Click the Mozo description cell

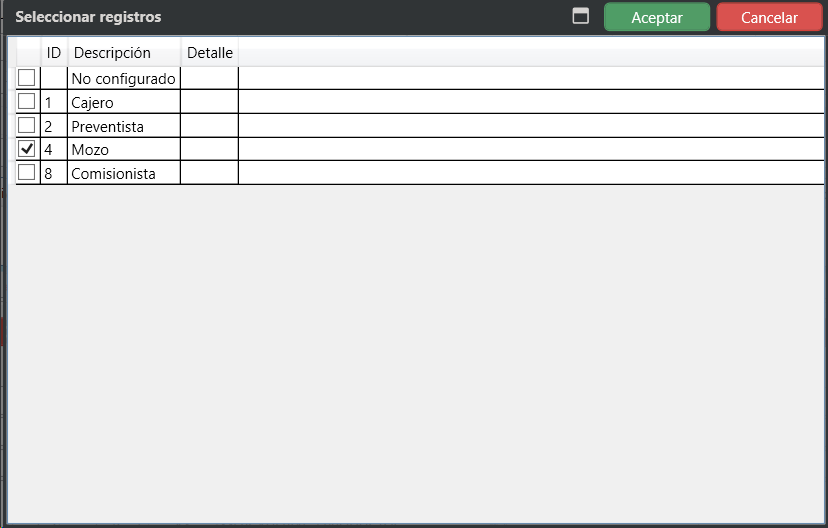[x=123, y=150]
